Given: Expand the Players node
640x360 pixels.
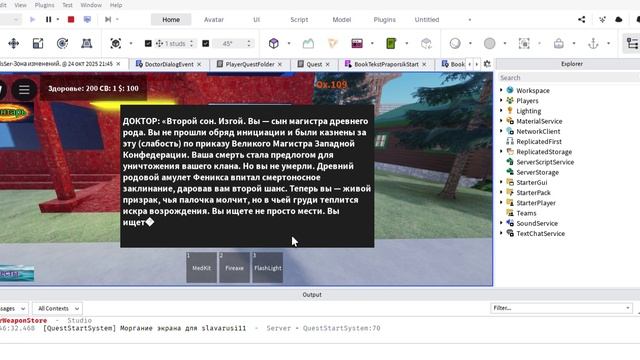Looking at the screenshot, I should 501,100.
